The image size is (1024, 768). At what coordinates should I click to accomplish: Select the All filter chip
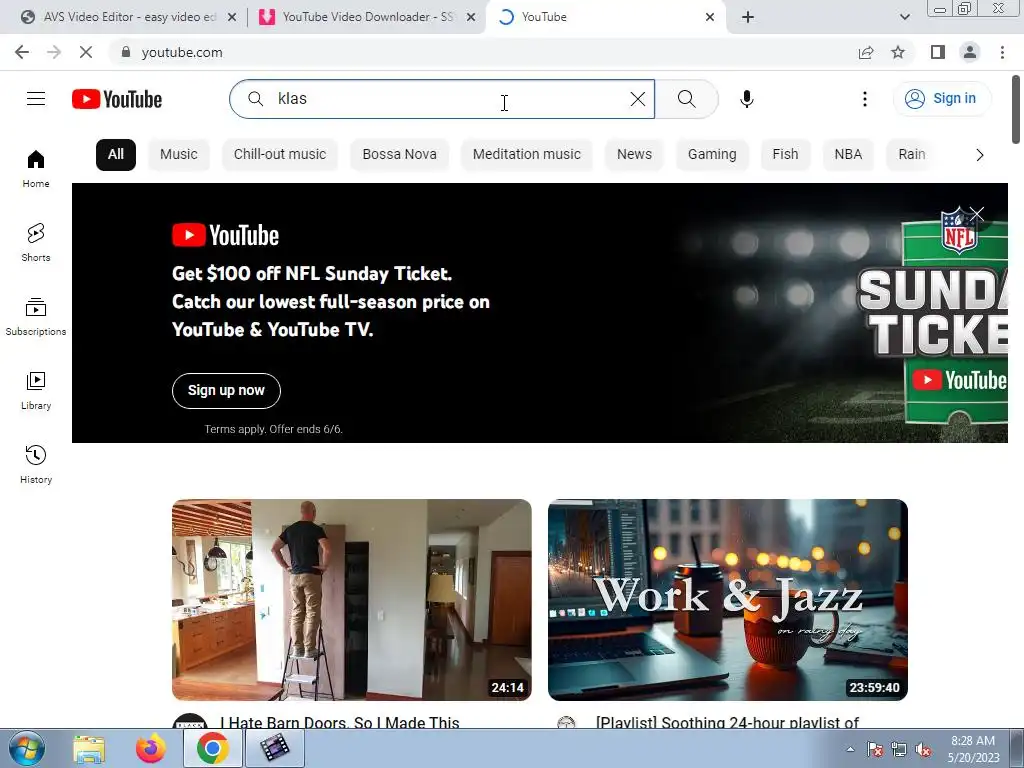(x=116, y=155)
